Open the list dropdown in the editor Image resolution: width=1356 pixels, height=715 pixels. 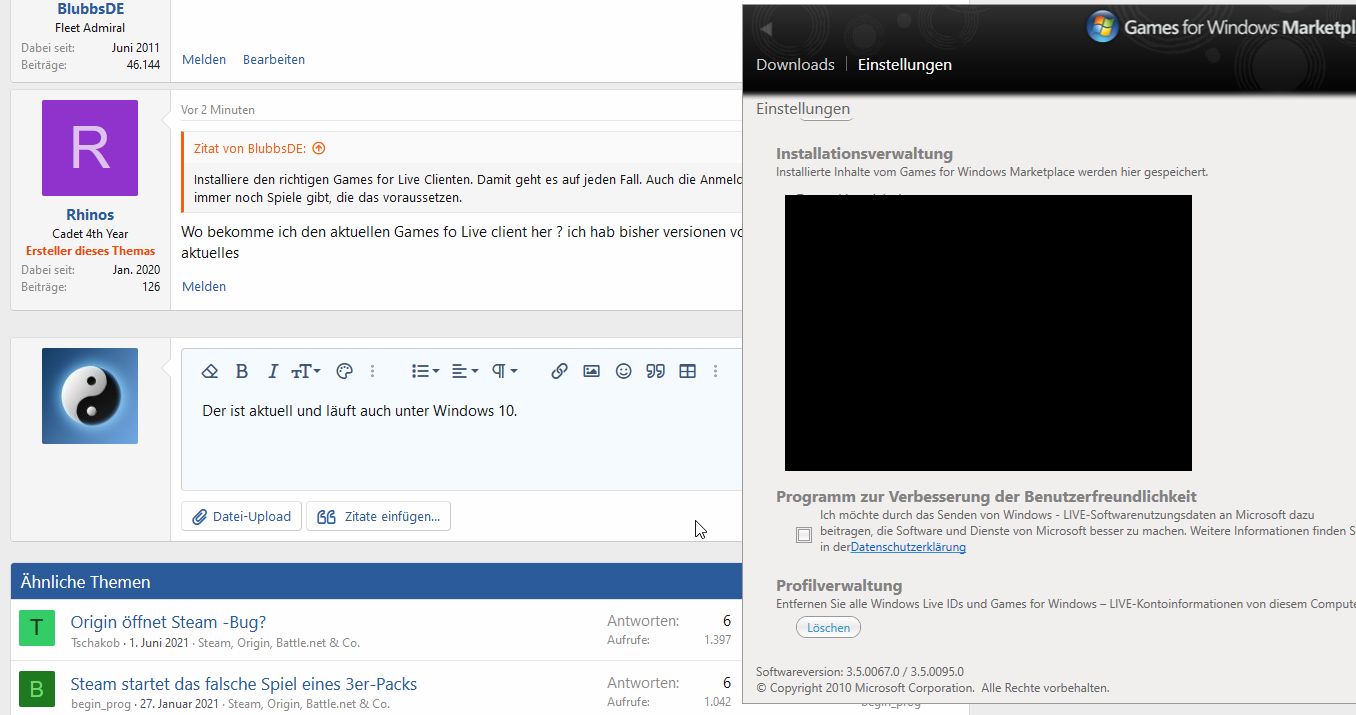click(x=425, y=371)
